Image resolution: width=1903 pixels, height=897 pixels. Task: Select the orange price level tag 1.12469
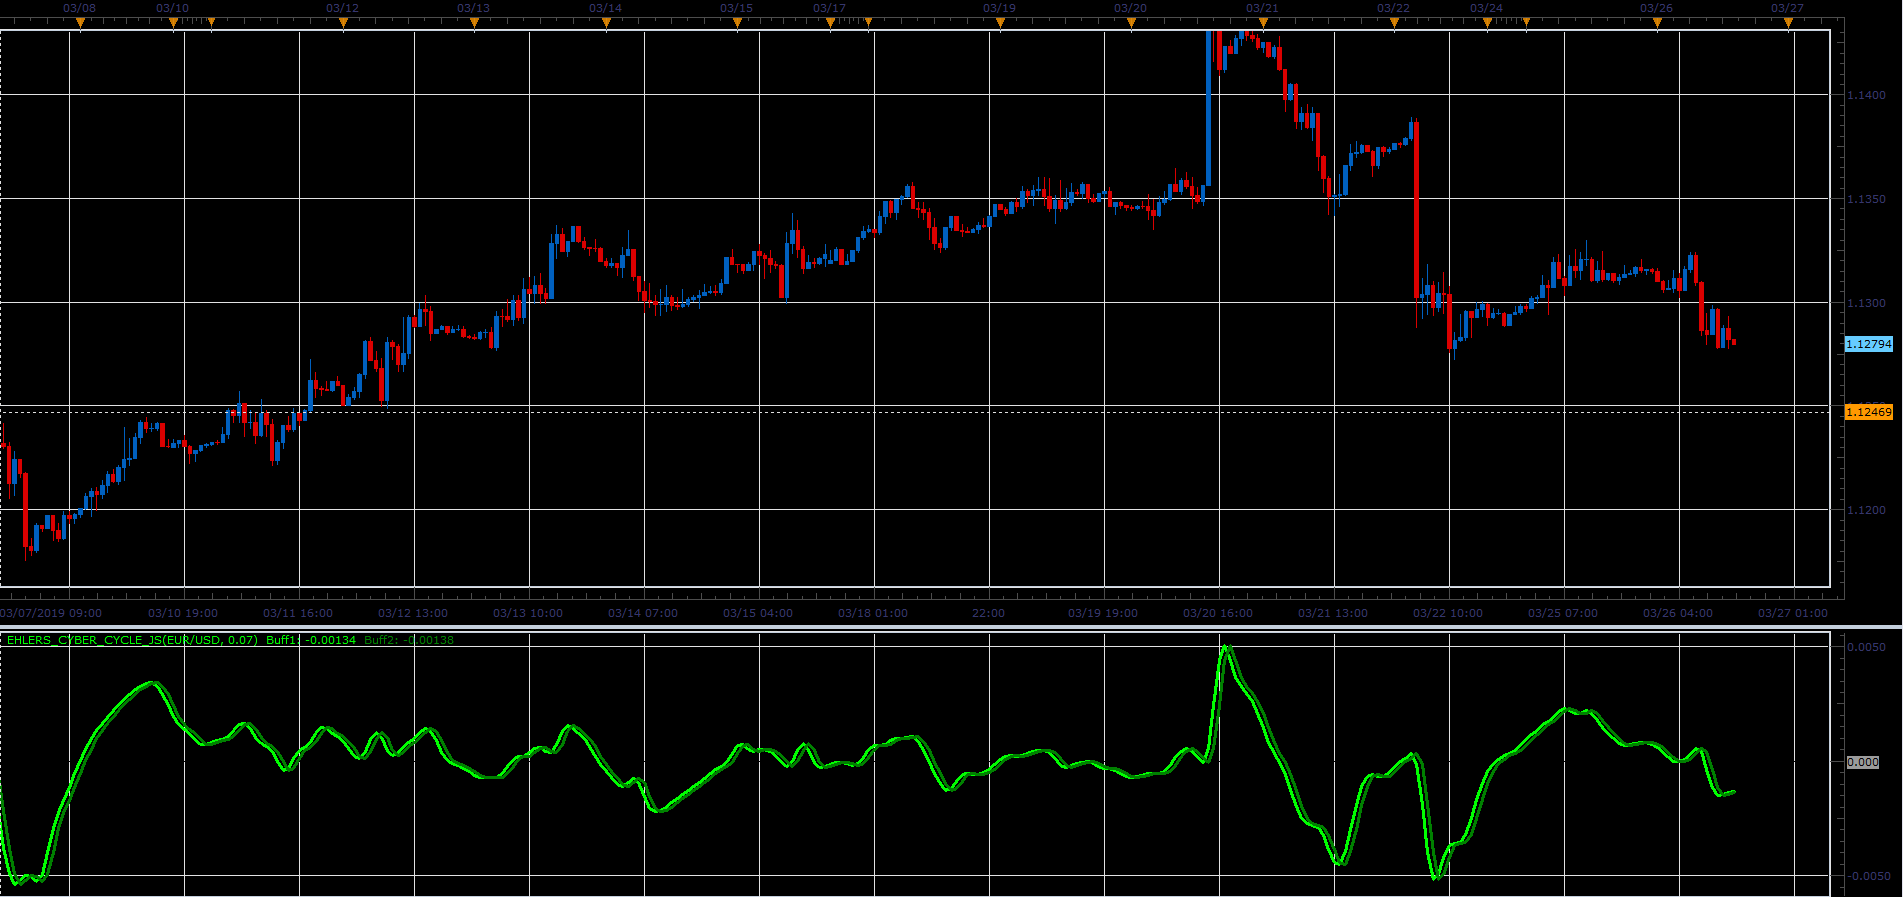[x=1868, y=412]
